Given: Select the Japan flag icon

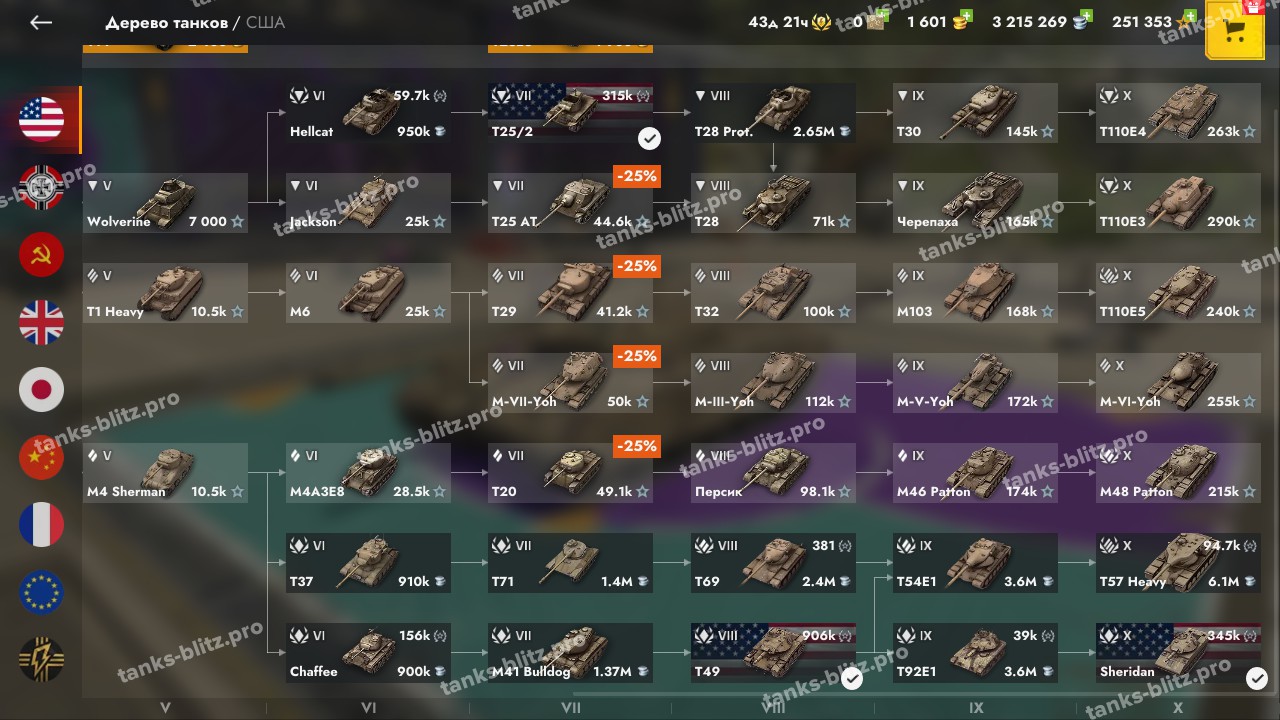Looking at the screenshot, I should click(41, 390).
